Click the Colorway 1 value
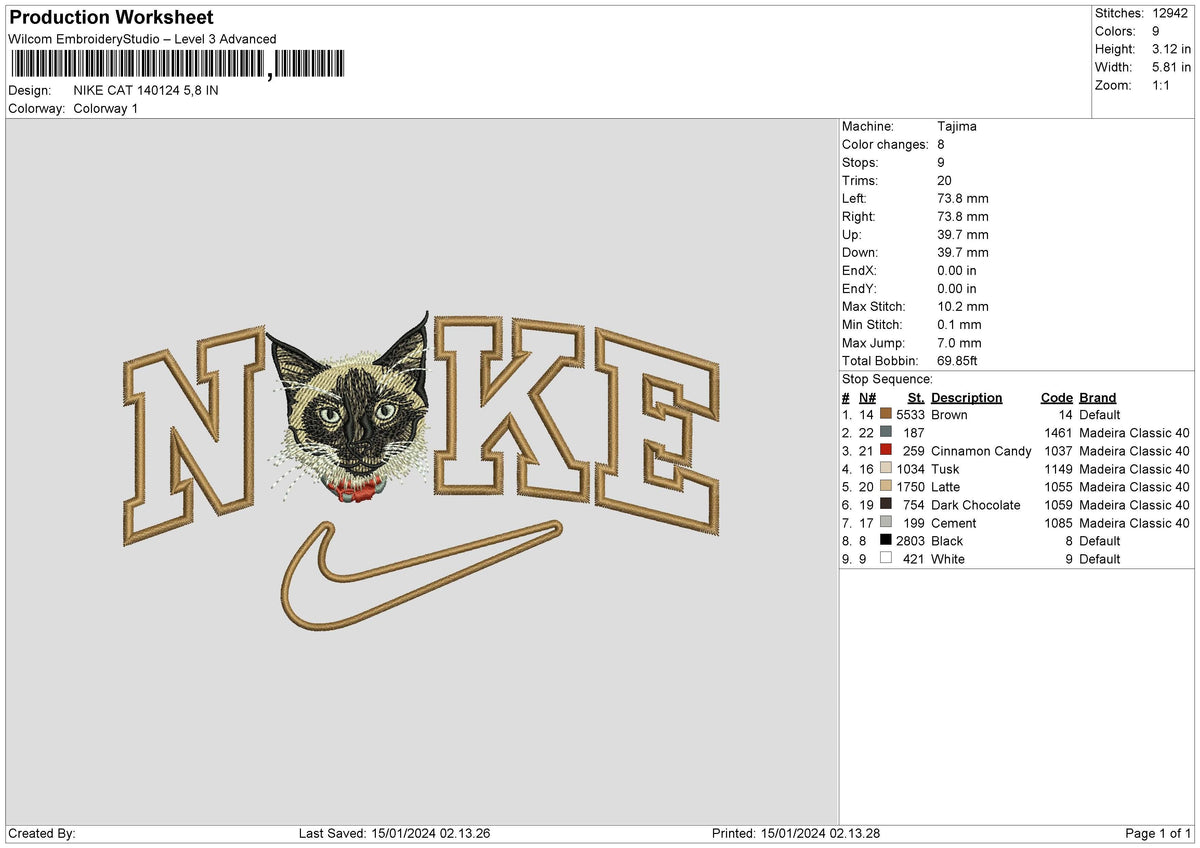 click(x=106, y=108)
